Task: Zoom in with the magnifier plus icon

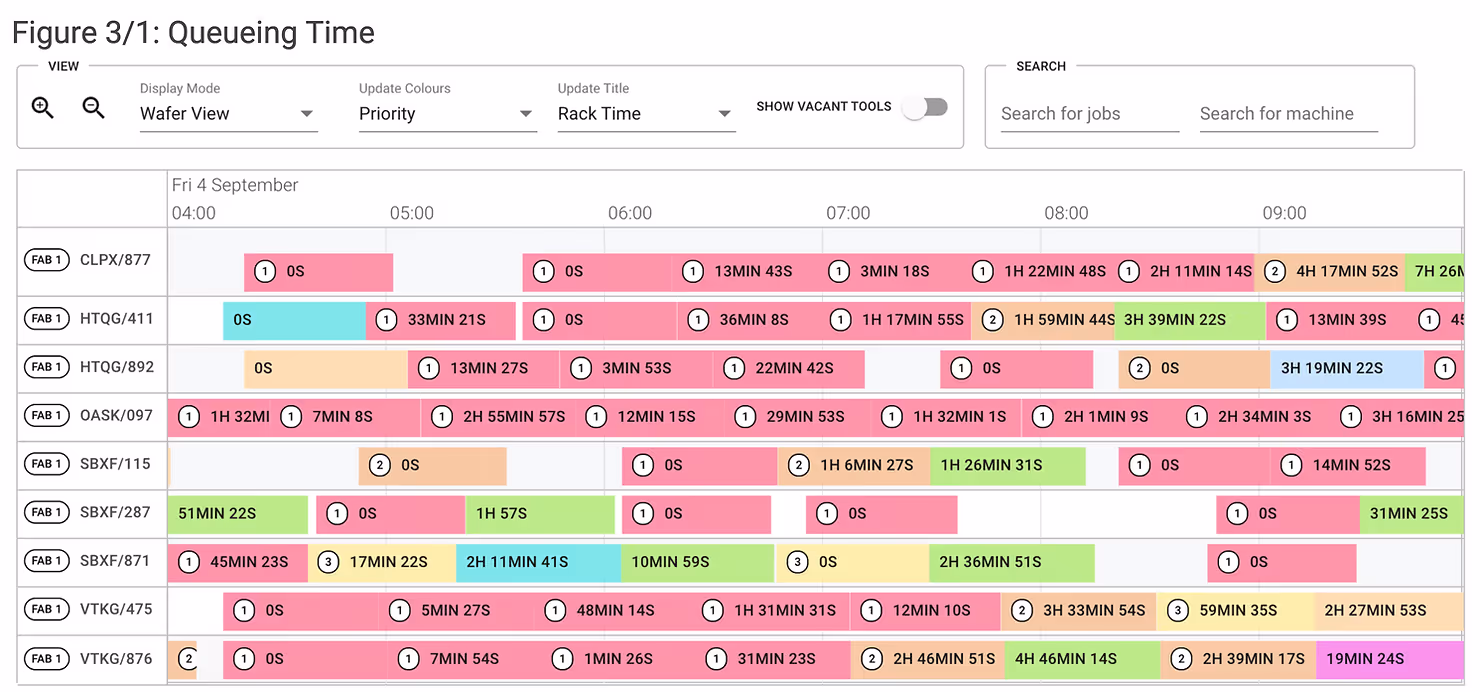Action: [43, 108]
